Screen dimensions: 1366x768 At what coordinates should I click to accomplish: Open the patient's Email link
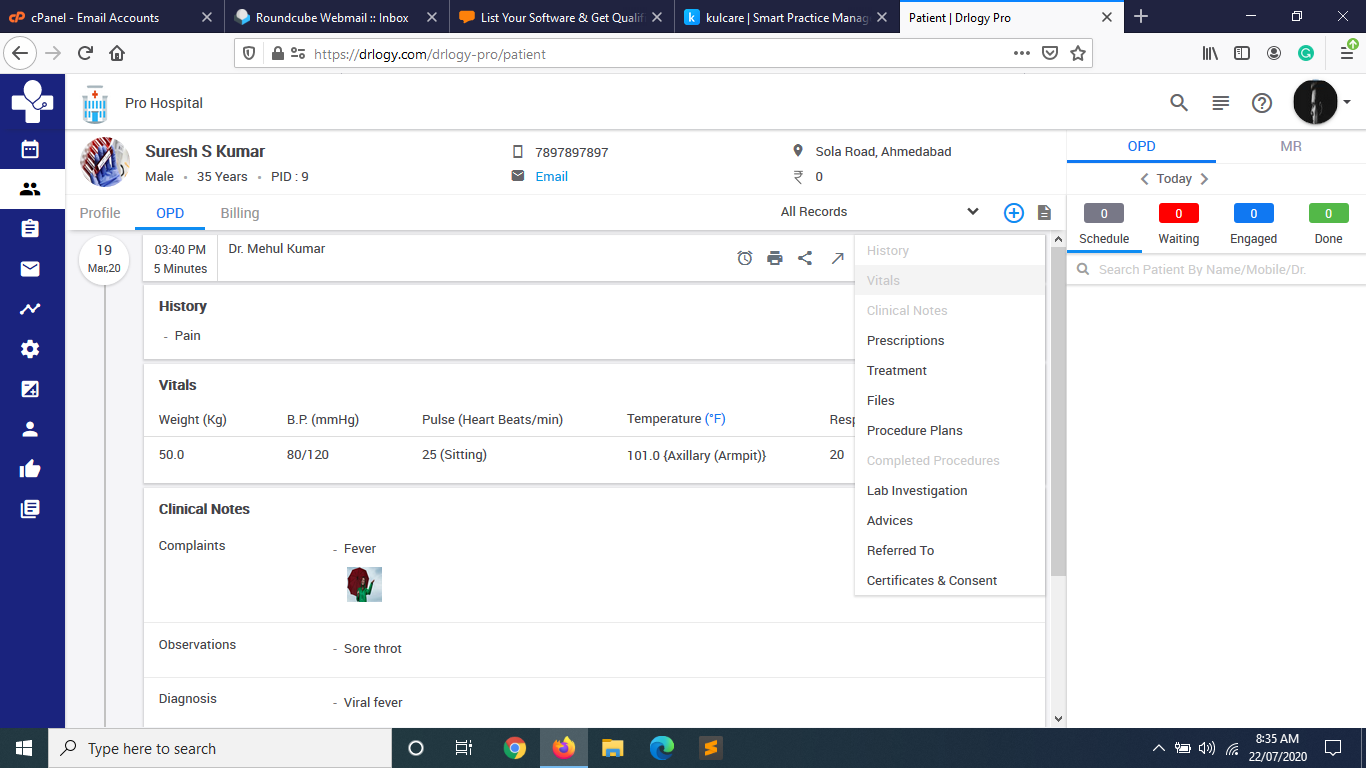pyautogui.click(x=551, y=176)
